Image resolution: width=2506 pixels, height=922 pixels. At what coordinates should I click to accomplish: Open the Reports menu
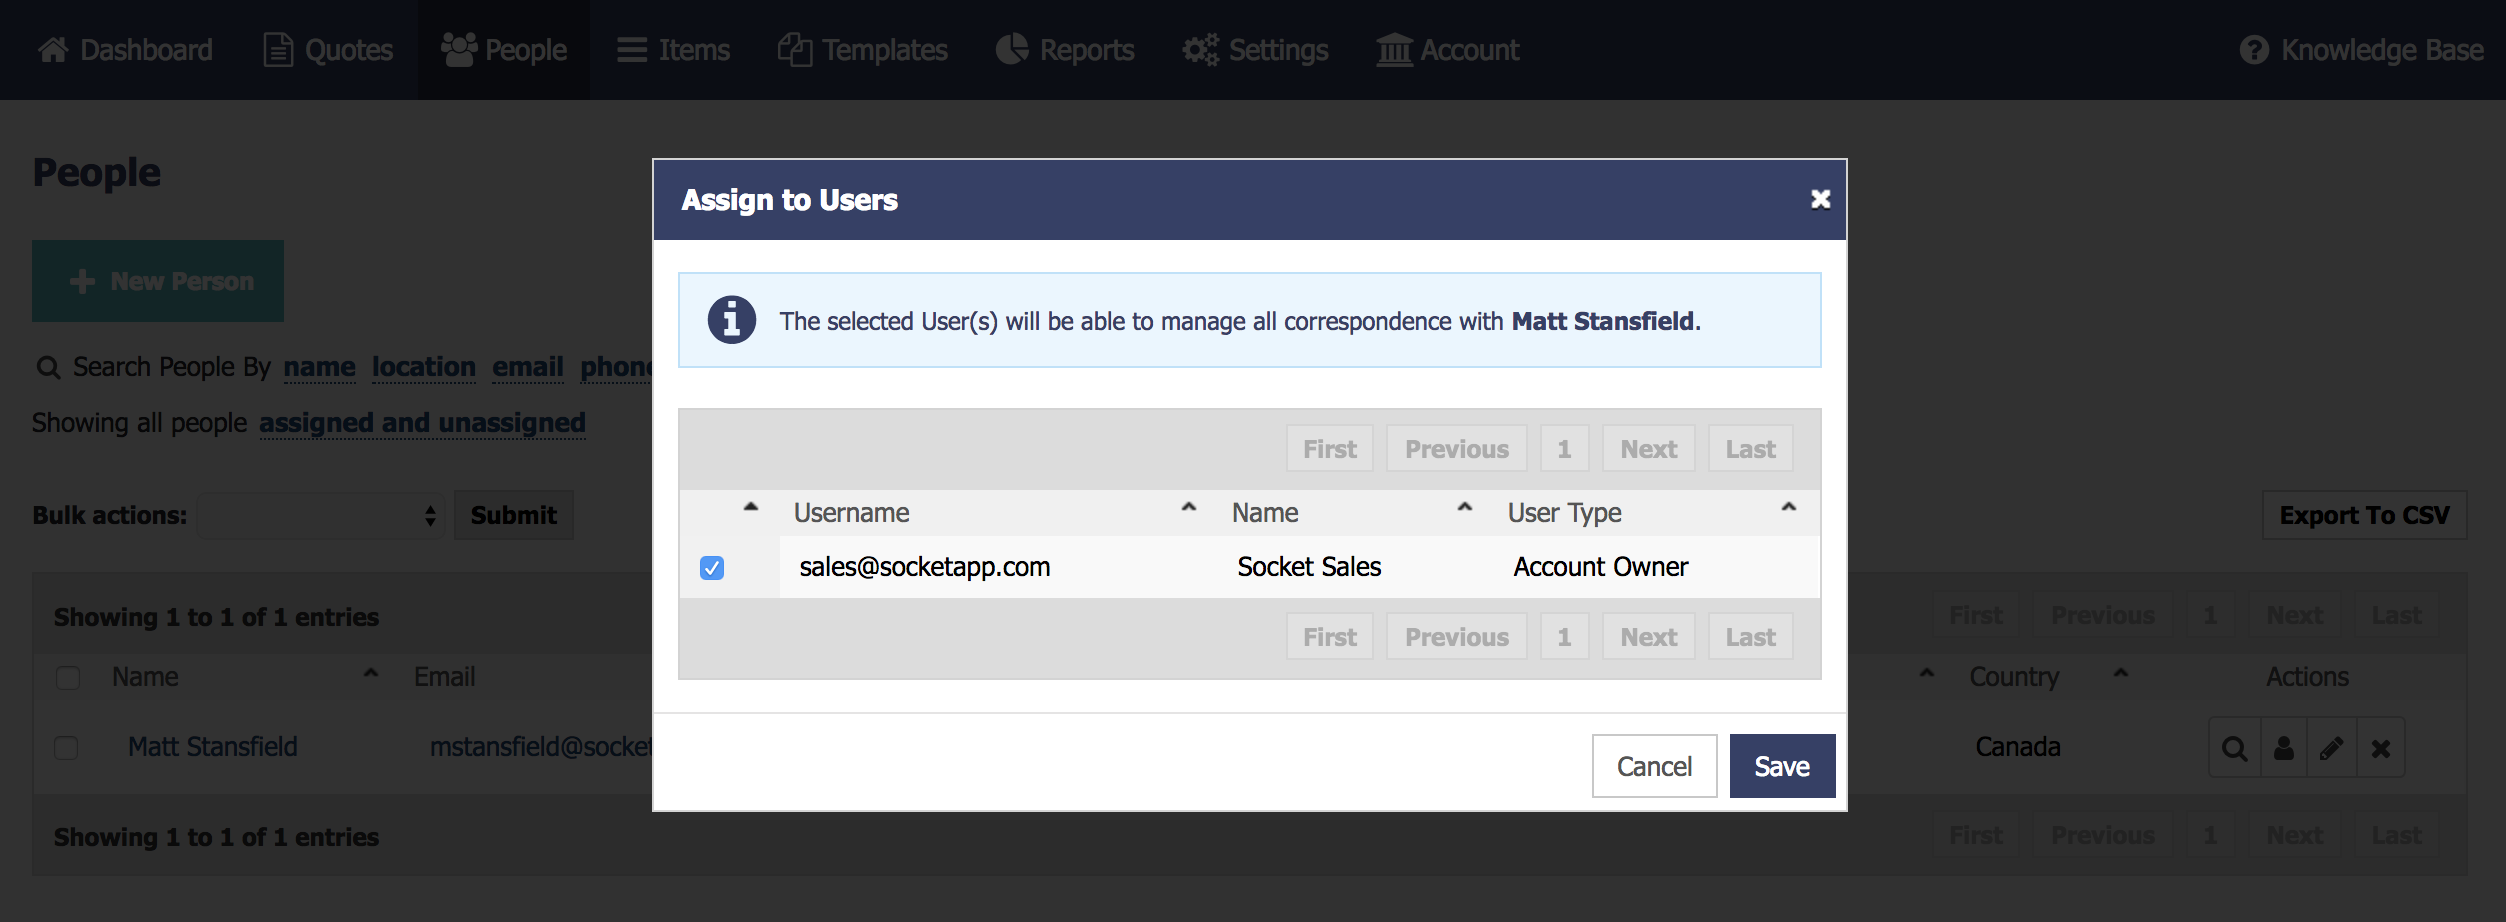1065,50
